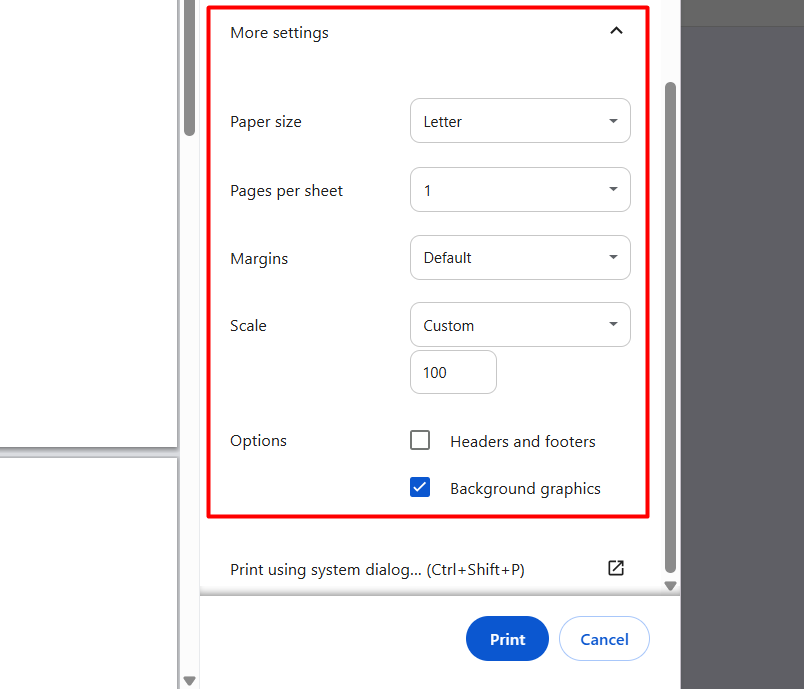Click the Margins label
Screen dimensions: 804x689
259,259
